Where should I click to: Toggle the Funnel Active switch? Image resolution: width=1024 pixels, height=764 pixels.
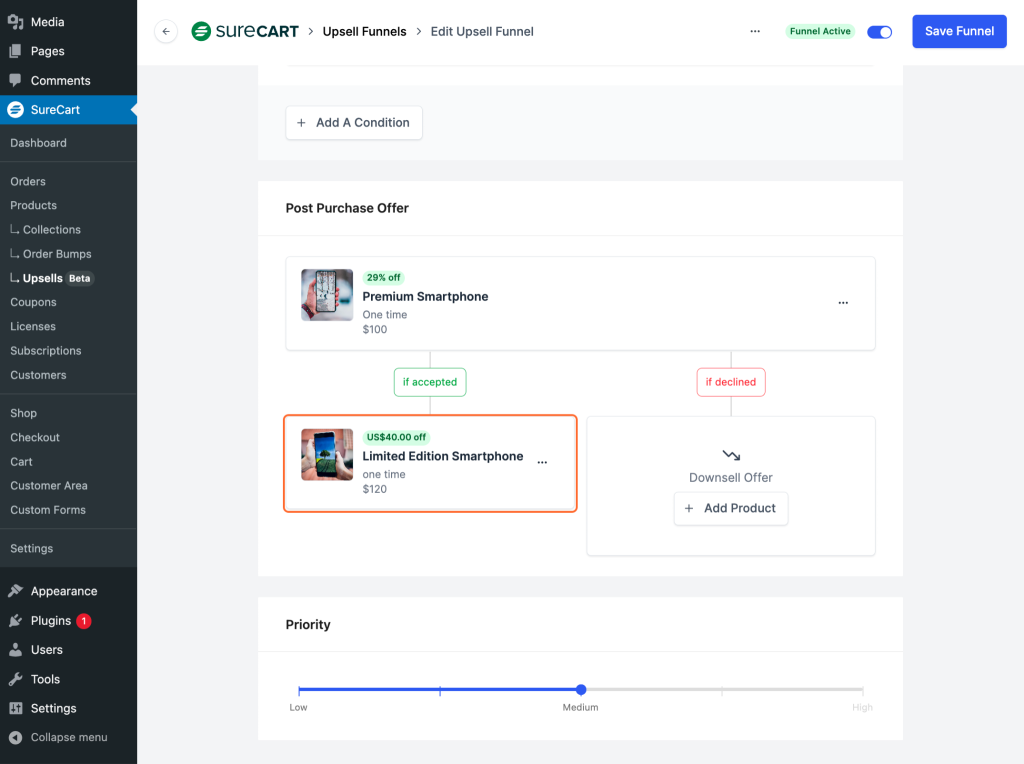click(x=879, y=32)
